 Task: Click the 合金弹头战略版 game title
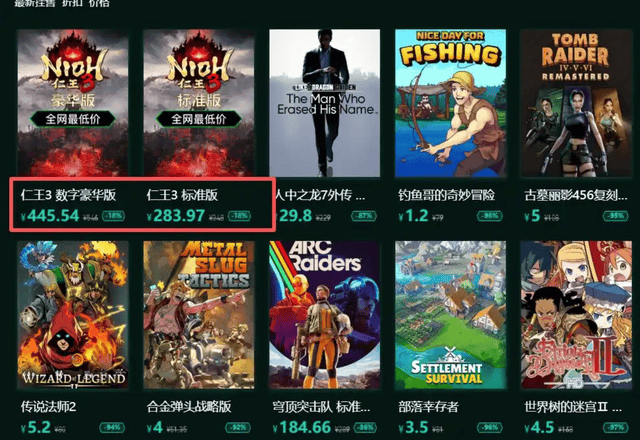[x=189, y=407]
